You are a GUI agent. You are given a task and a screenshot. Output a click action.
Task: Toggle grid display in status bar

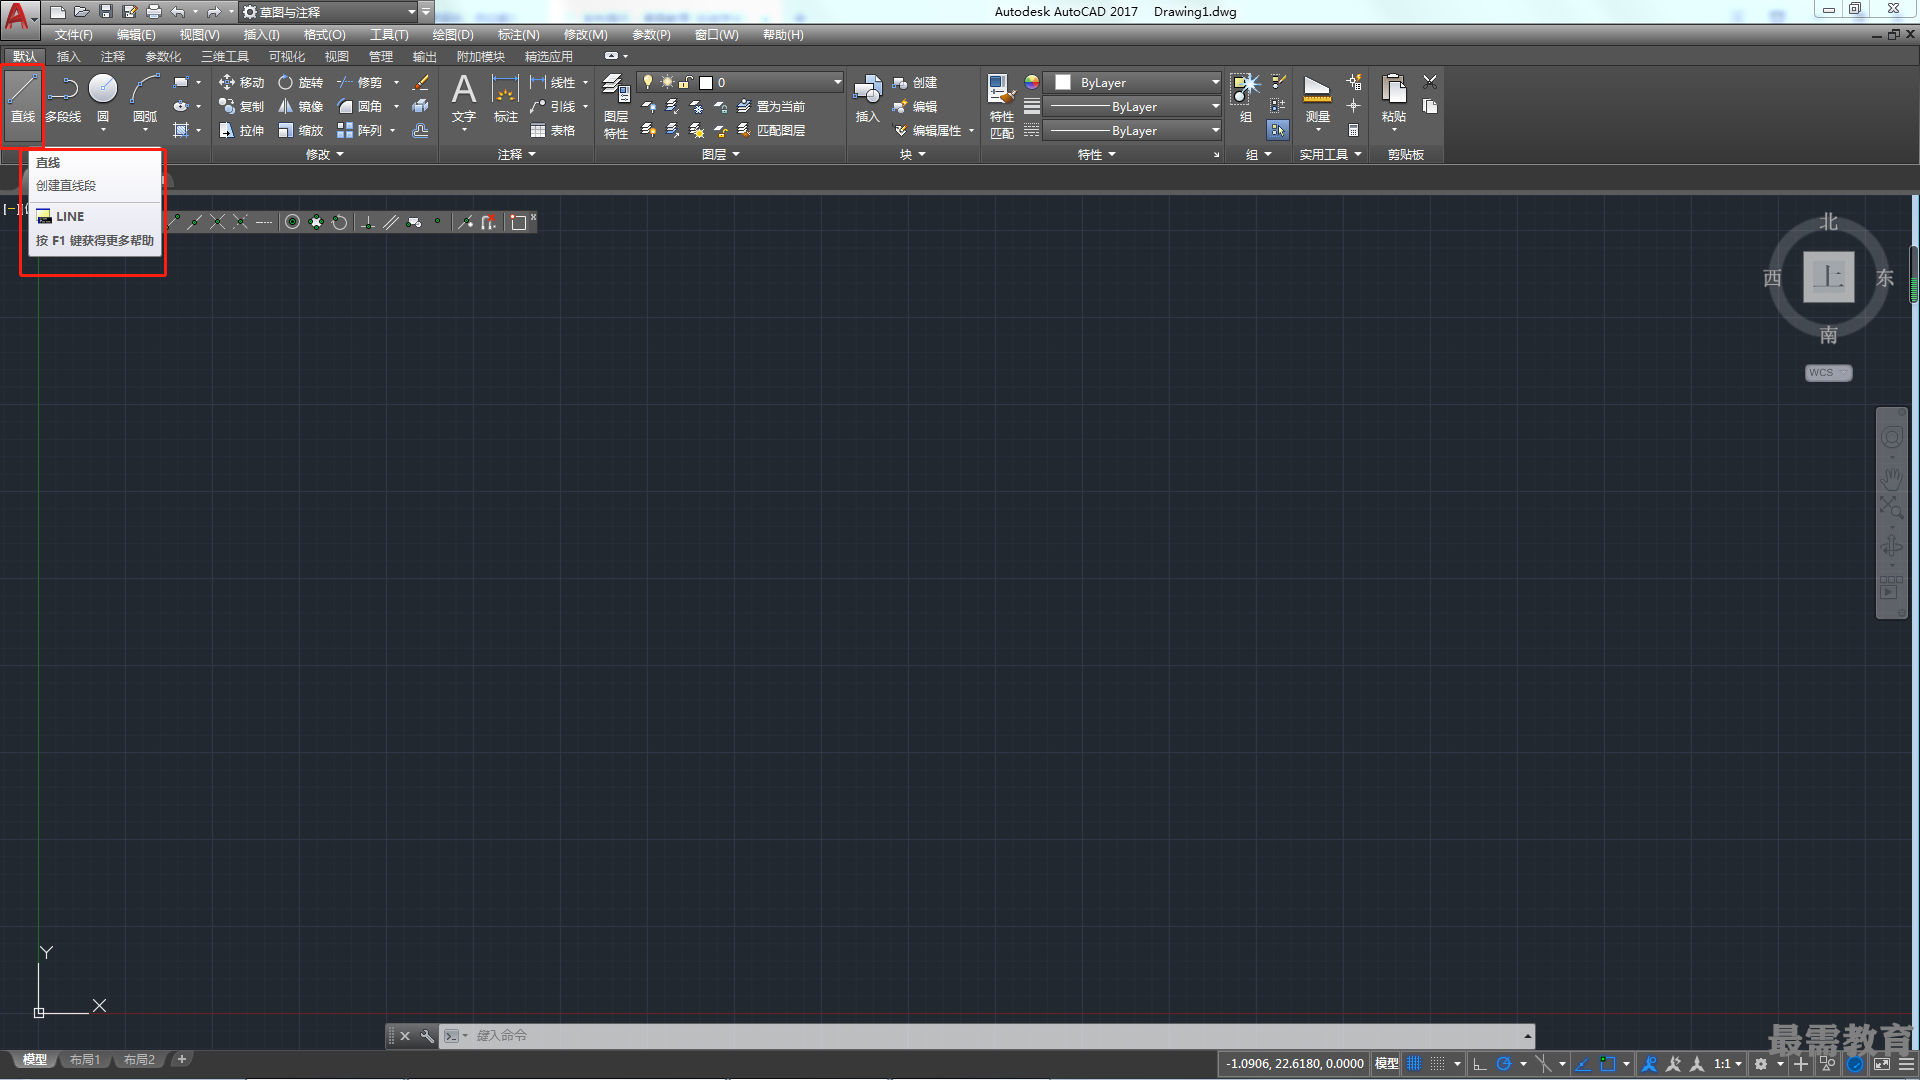coord(1414,1064)
